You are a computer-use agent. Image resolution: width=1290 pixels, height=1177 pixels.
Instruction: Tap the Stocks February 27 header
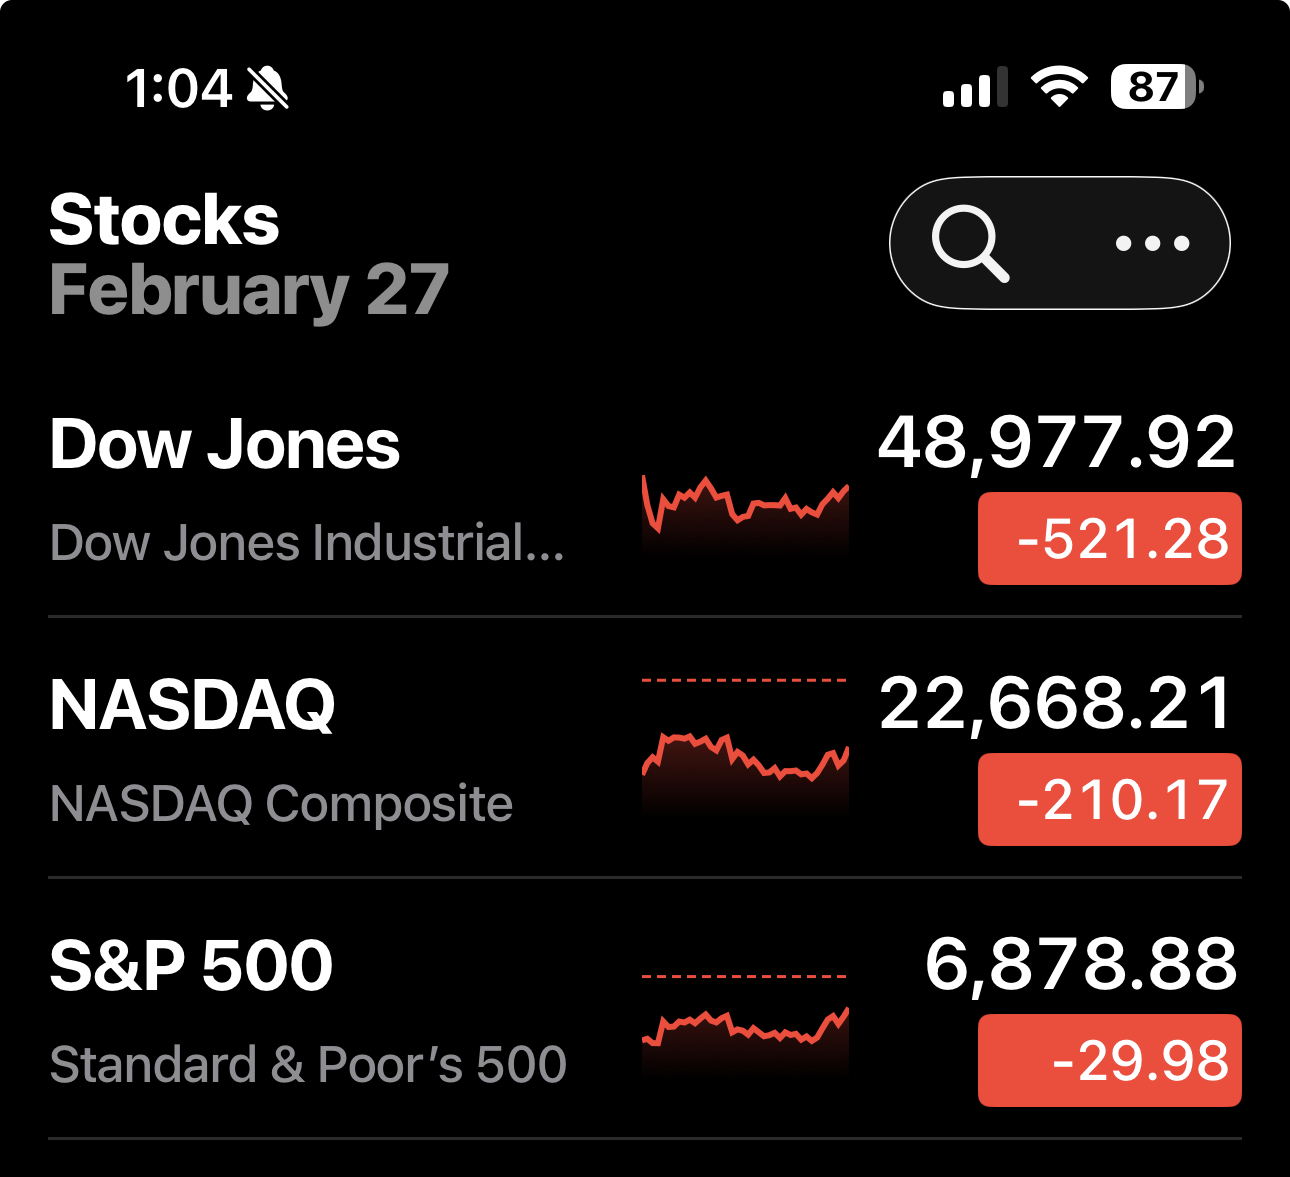(249, 255)
